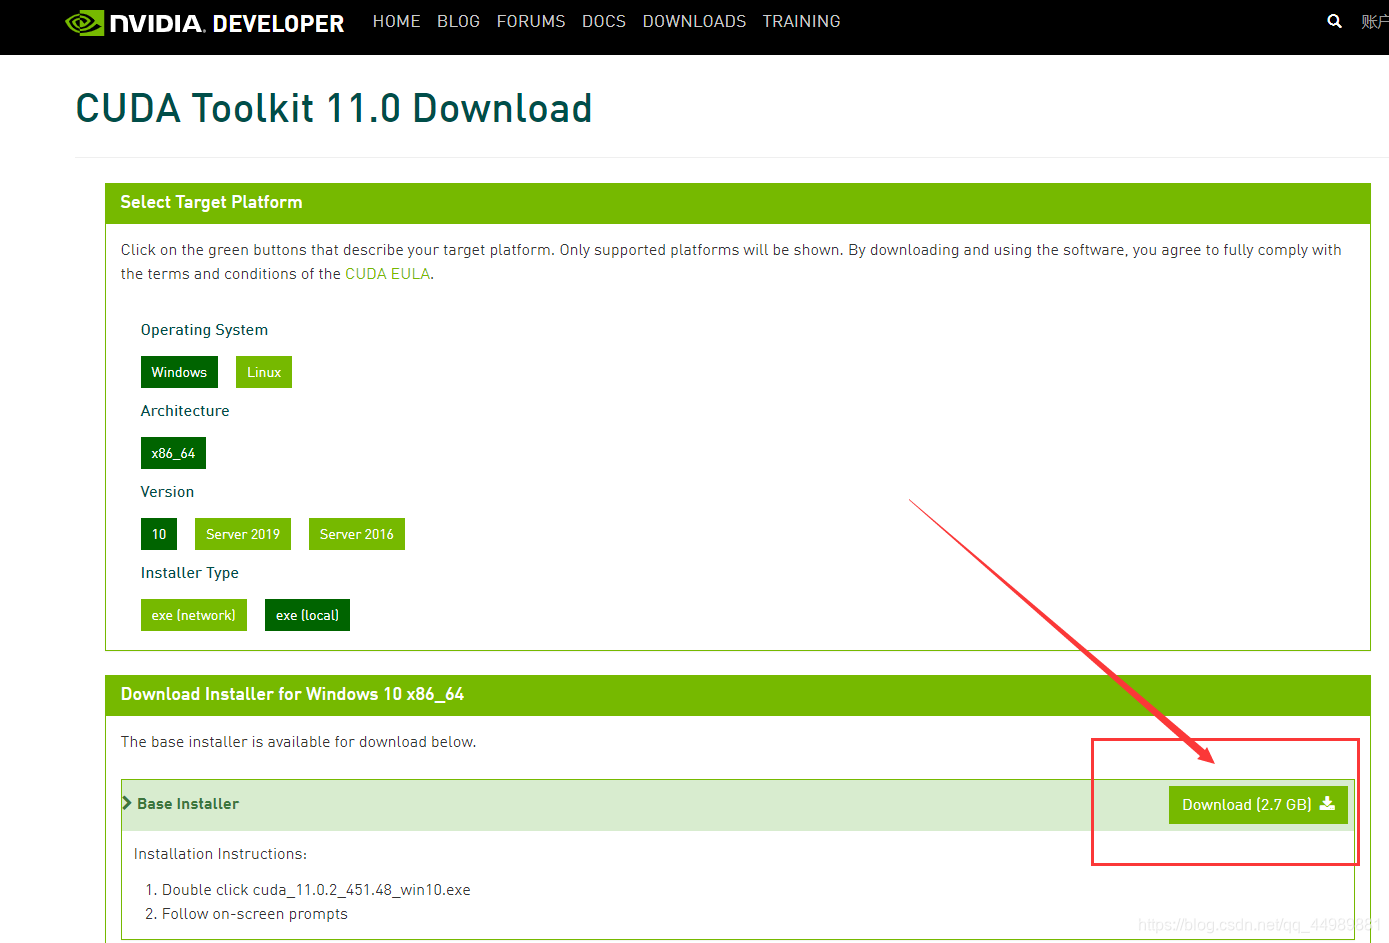This screenshot has height=943, width=1389.
Task: Click the cuda_11.0.2_451.48_win10.exe instruction line
Action: click(316, 890)
